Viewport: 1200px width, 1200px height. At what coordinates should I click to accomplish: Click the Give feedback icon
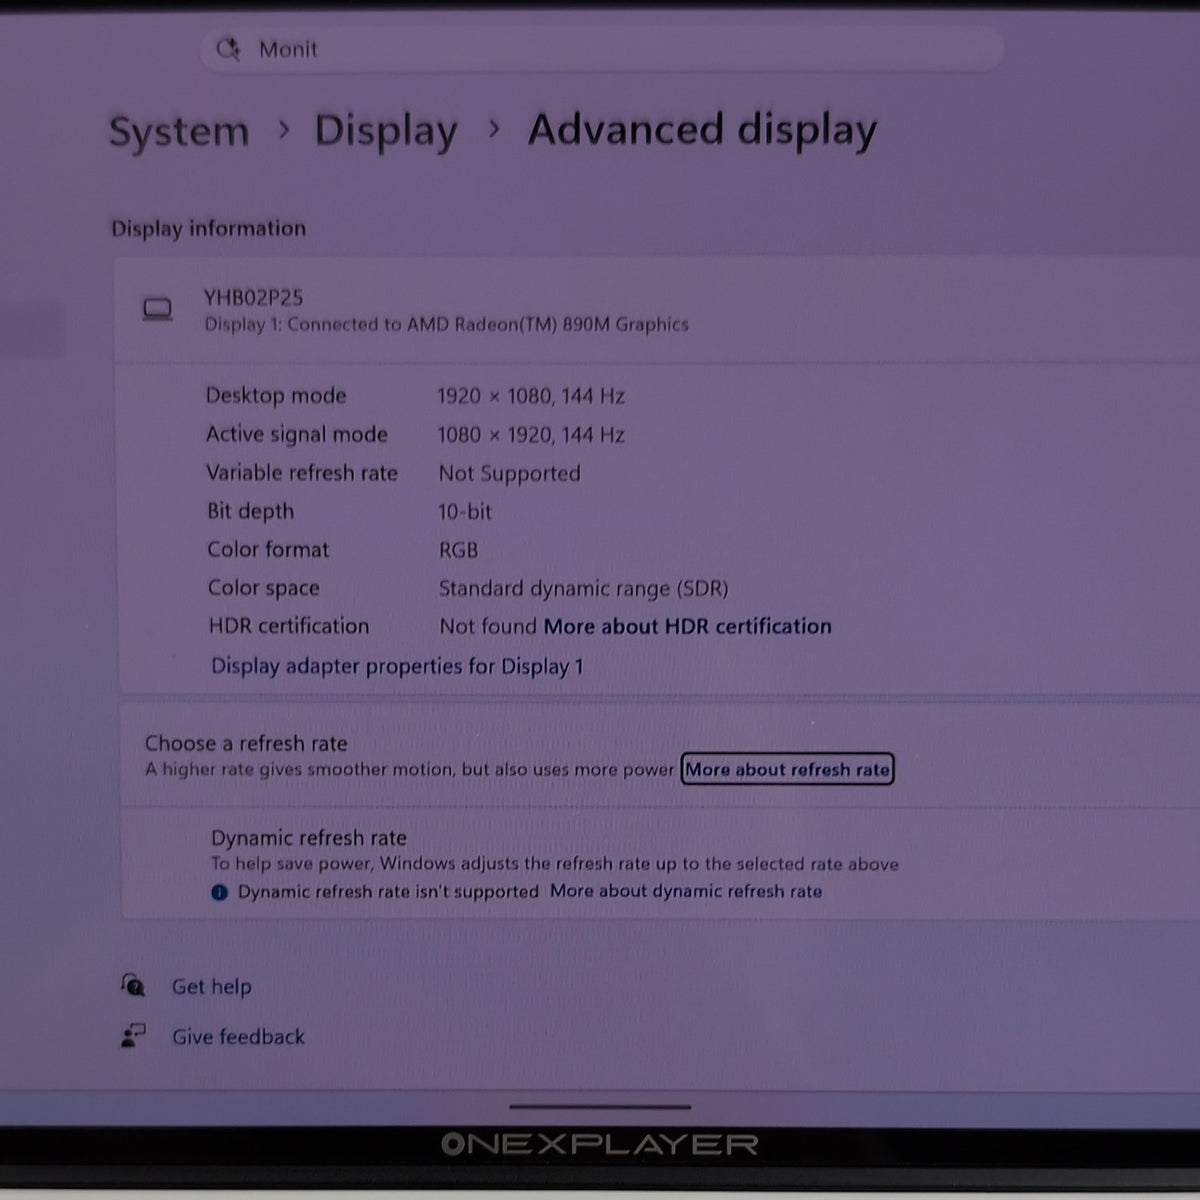point(133,1036)
